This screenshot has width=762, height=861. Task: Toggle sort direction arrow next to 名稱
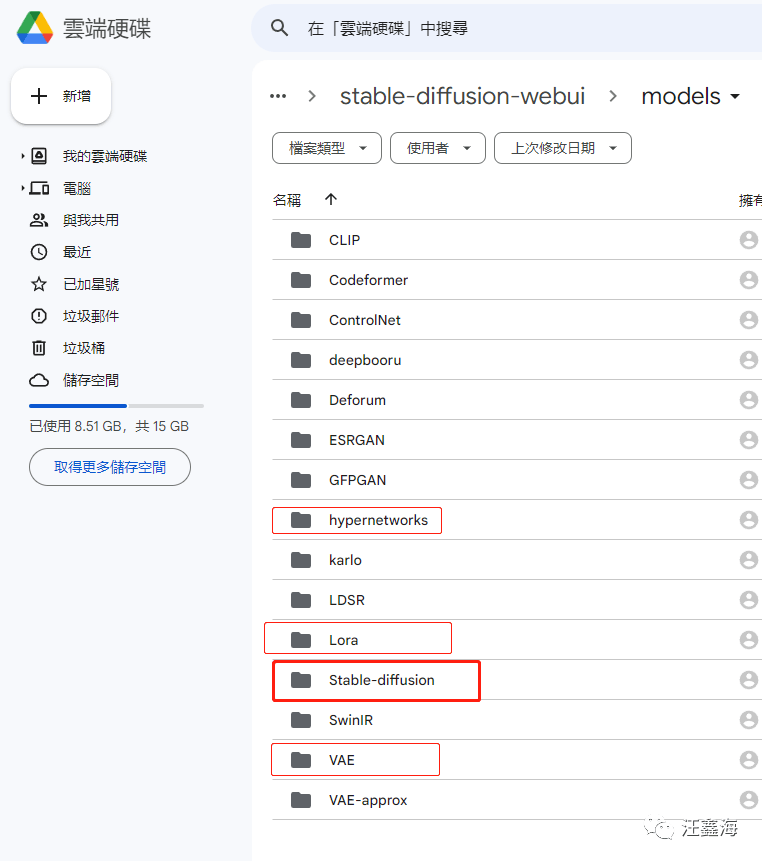coord(330,199)
